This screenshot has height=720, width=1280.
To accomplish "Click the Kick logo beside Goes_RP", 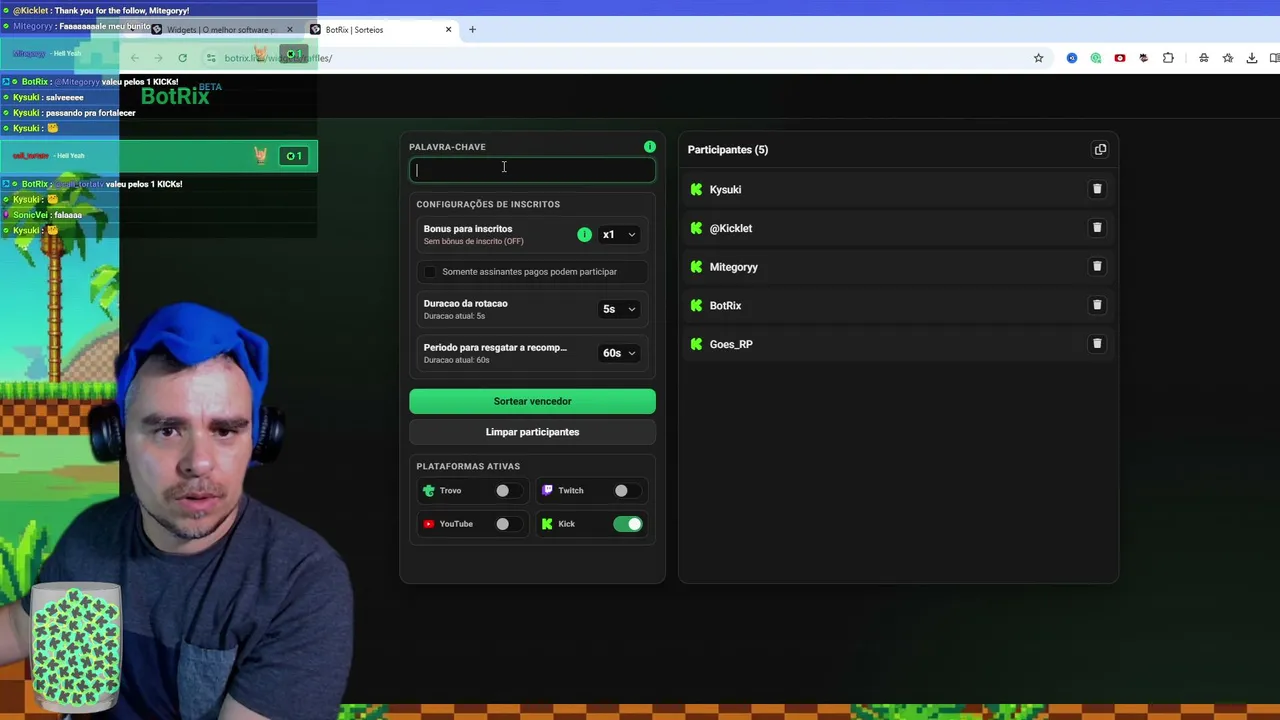I will click(x=697, y=344).
